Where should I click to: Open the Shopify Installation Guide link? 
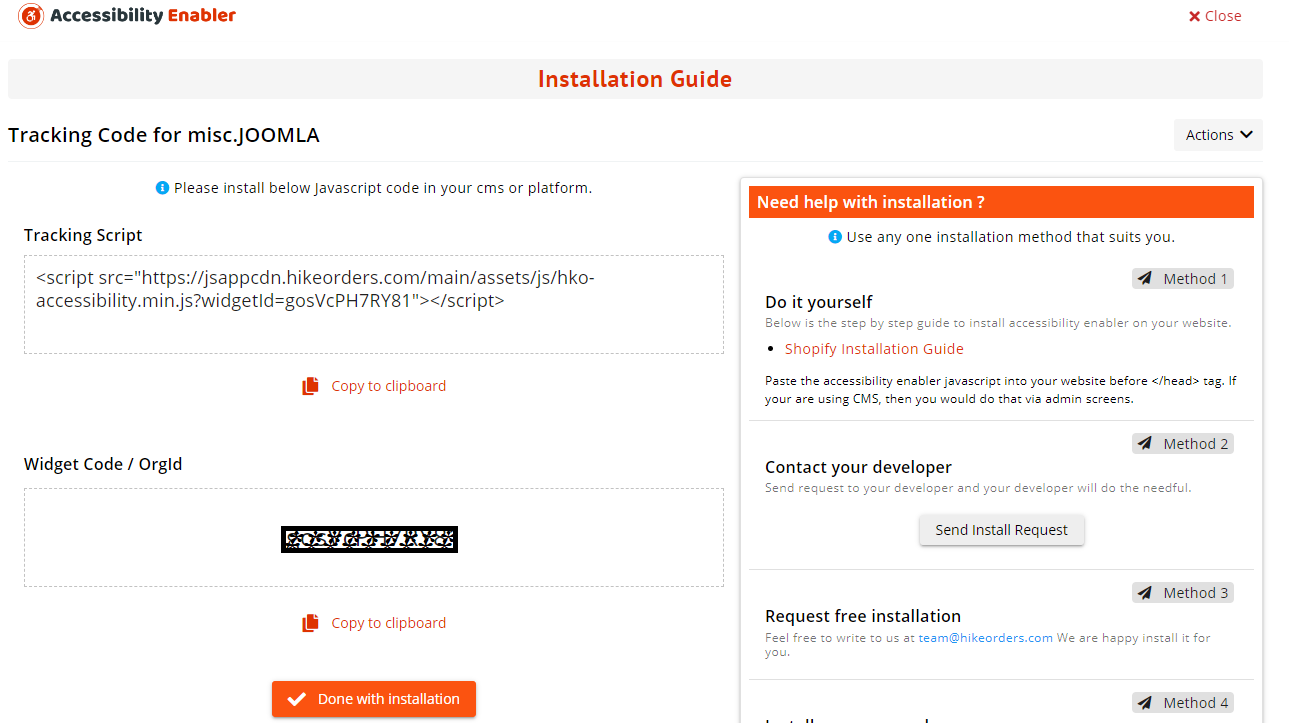click(x=874, y=349)
